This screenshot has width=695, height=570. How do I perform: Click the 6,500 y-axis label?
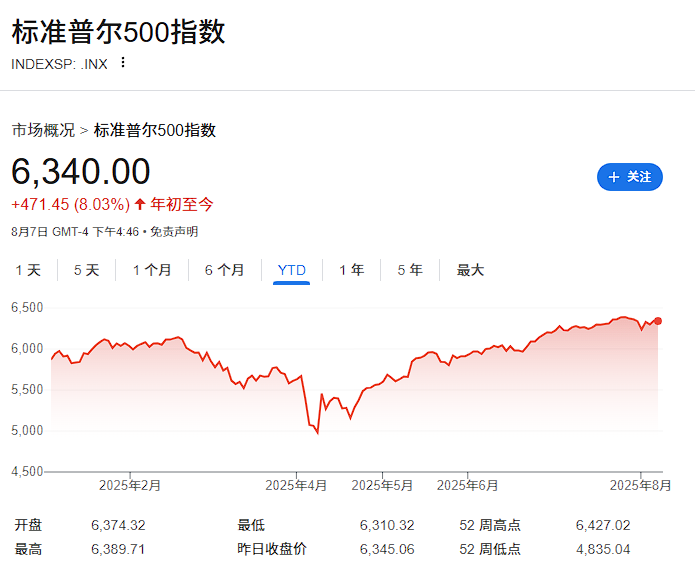[x=27, y=308]
